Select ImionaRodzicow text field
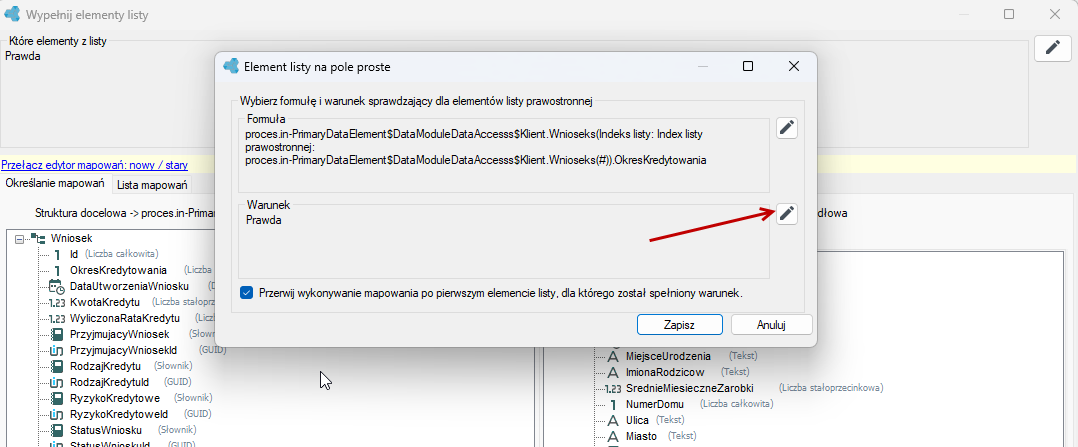Image resolution: width=1078 pixels, height=447 pixels. tap(665, 372)
